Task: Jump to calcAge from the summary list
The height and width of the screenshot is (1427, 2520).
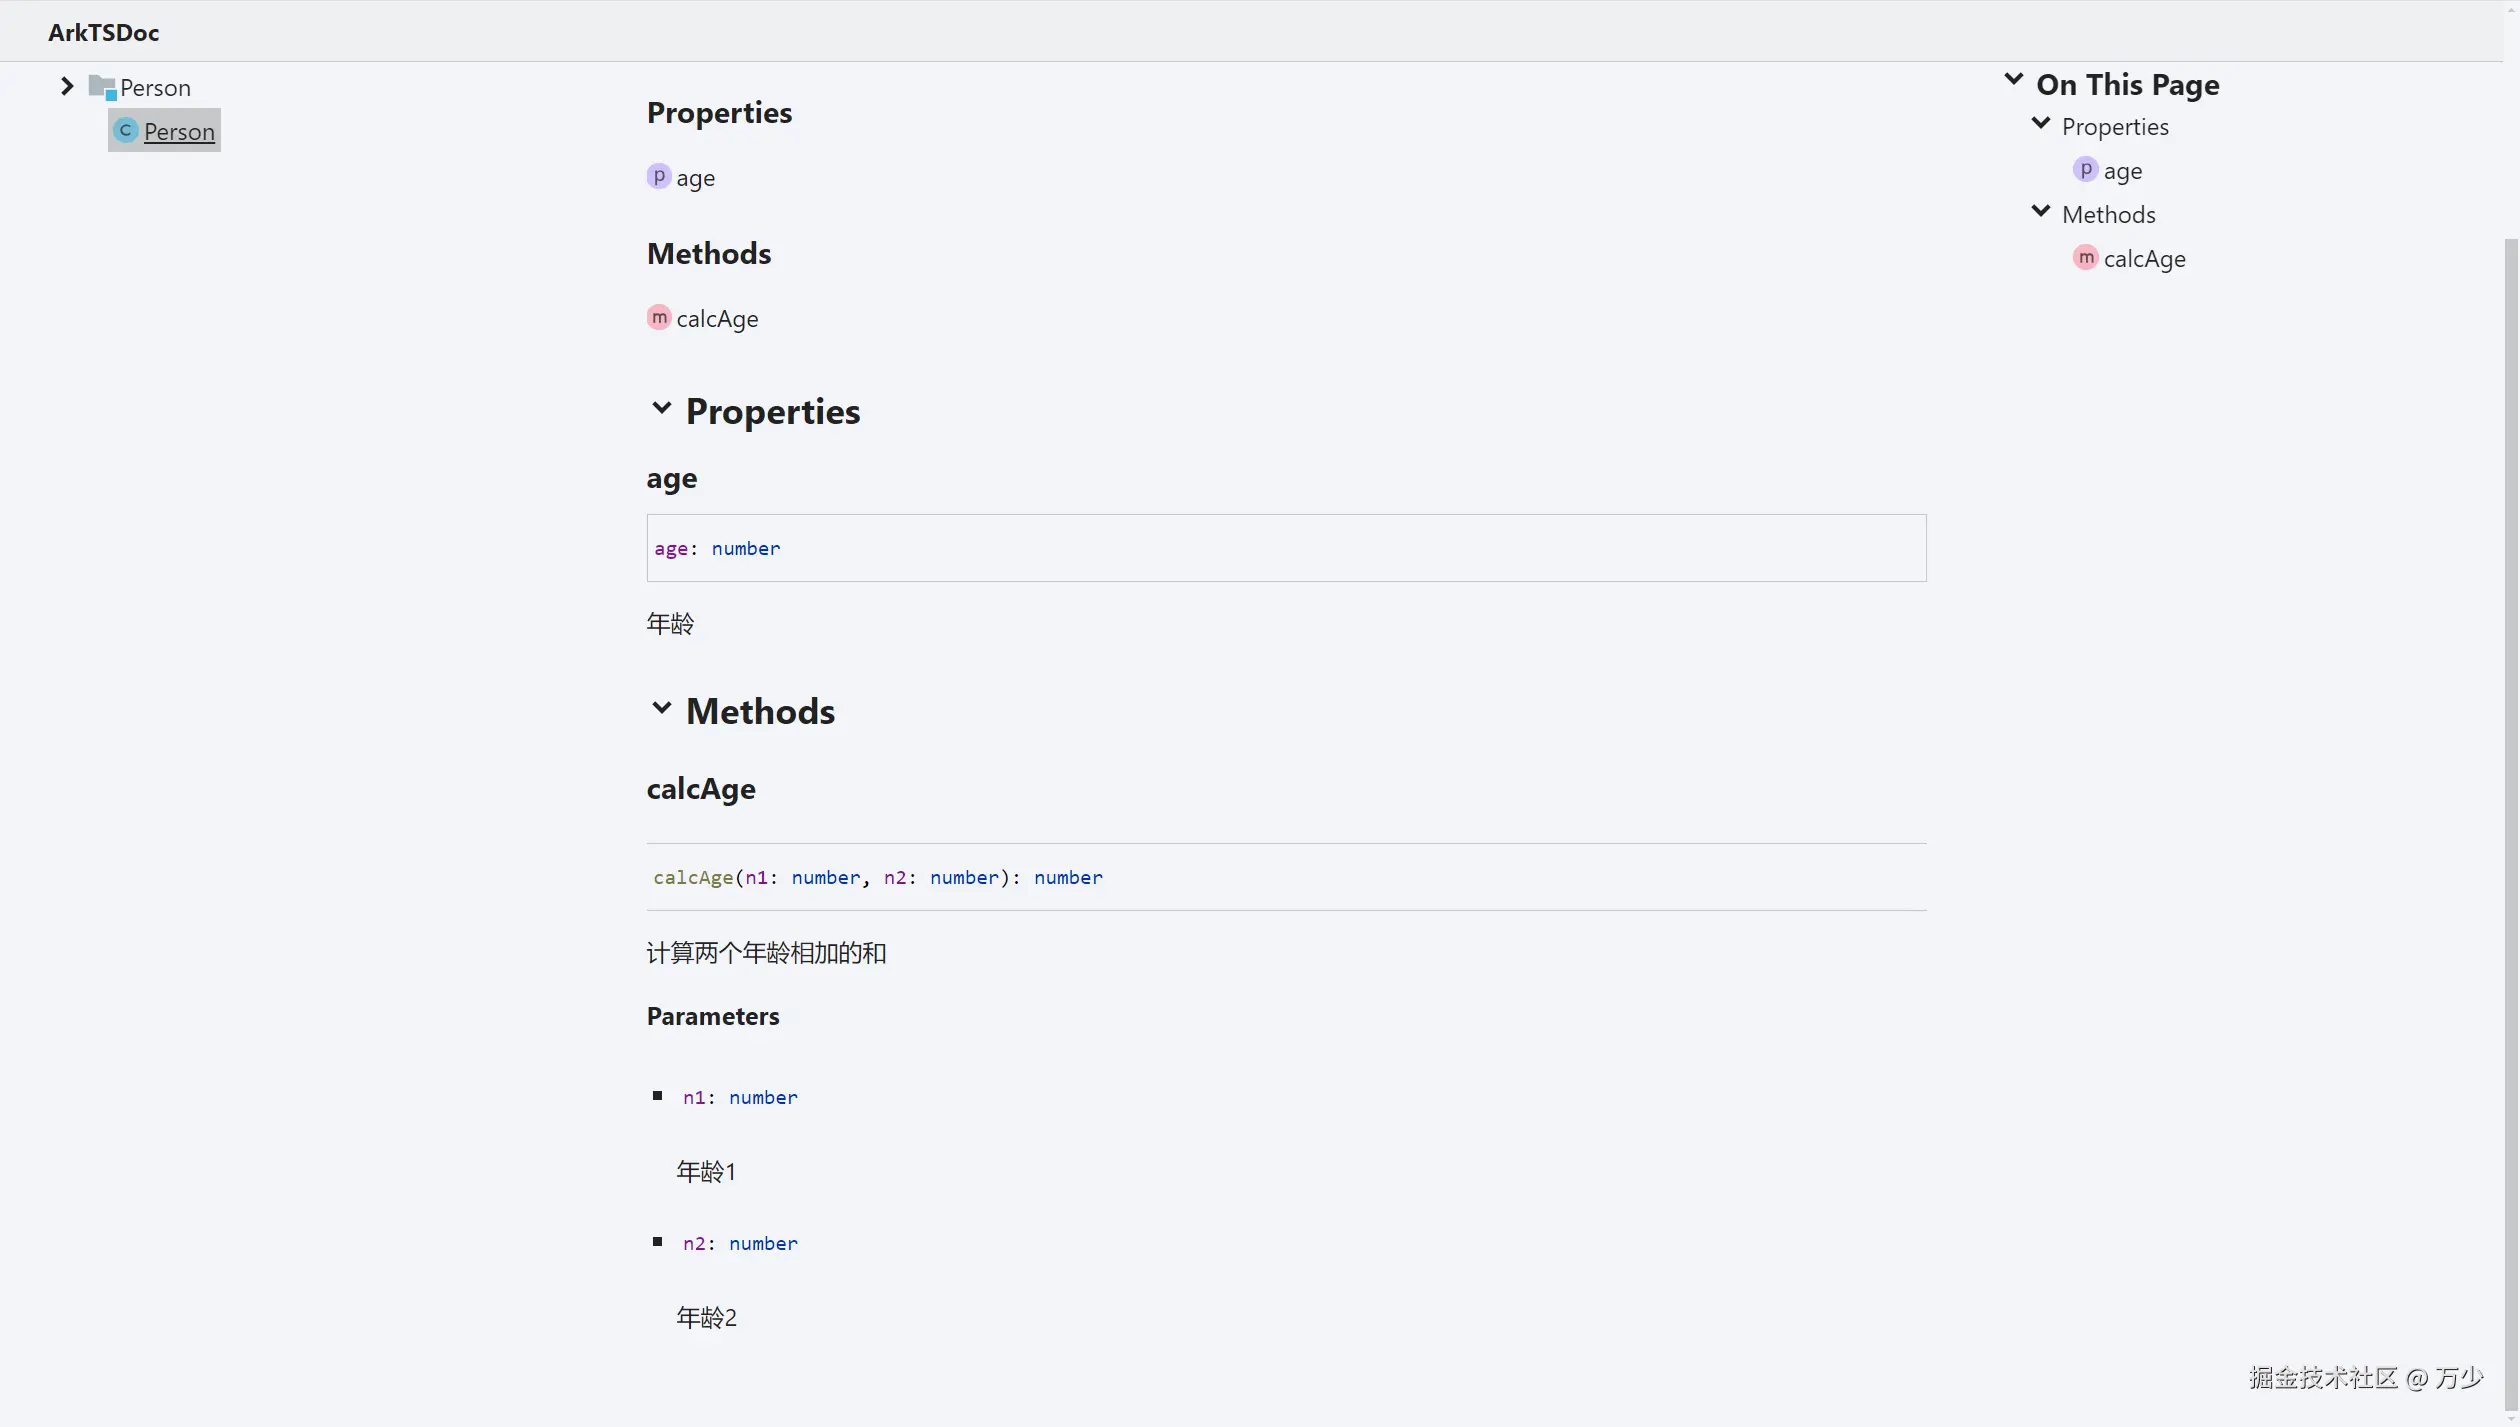Action: (x=717, y=319)
